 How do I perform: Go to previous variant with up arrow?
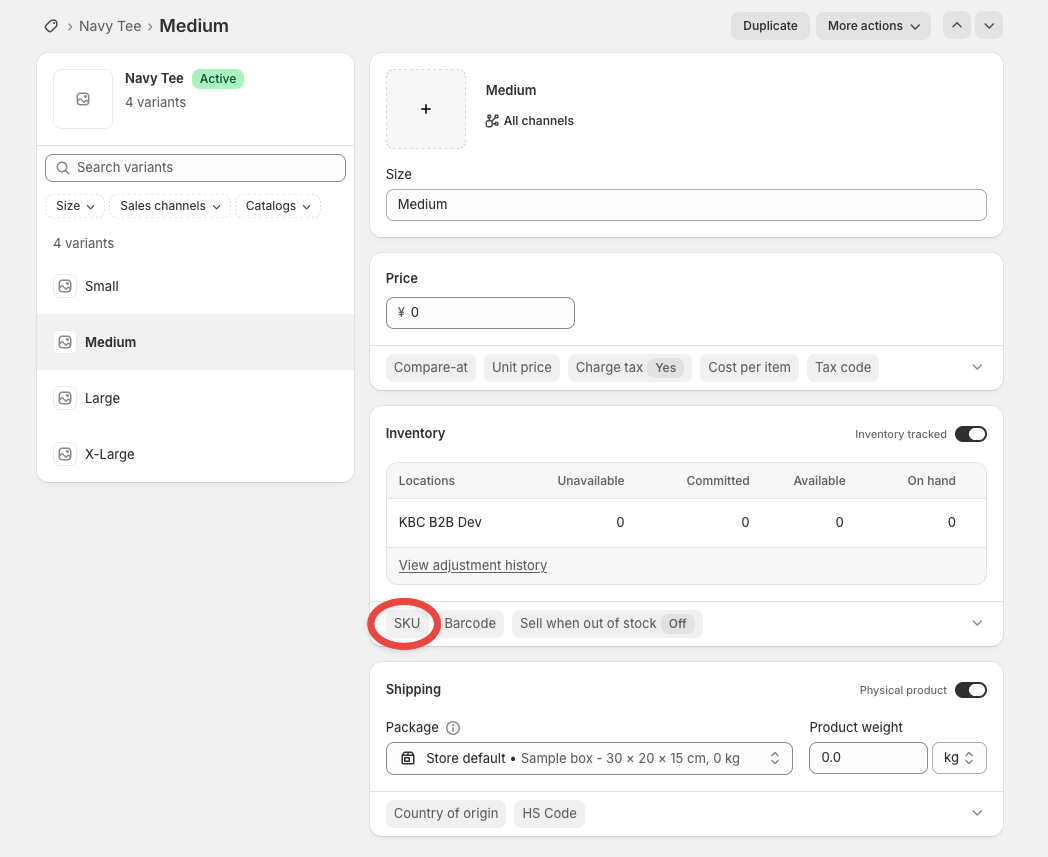coord(956,25)
